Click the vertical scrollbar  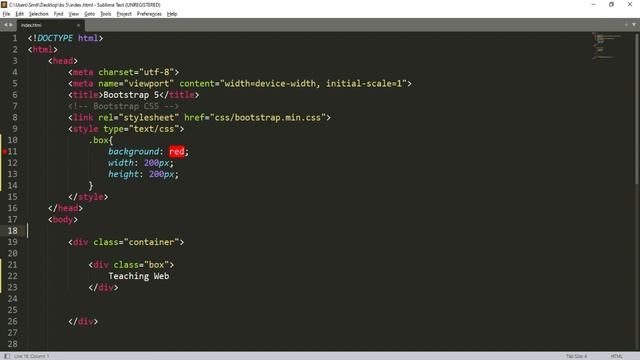click(637, 108)
